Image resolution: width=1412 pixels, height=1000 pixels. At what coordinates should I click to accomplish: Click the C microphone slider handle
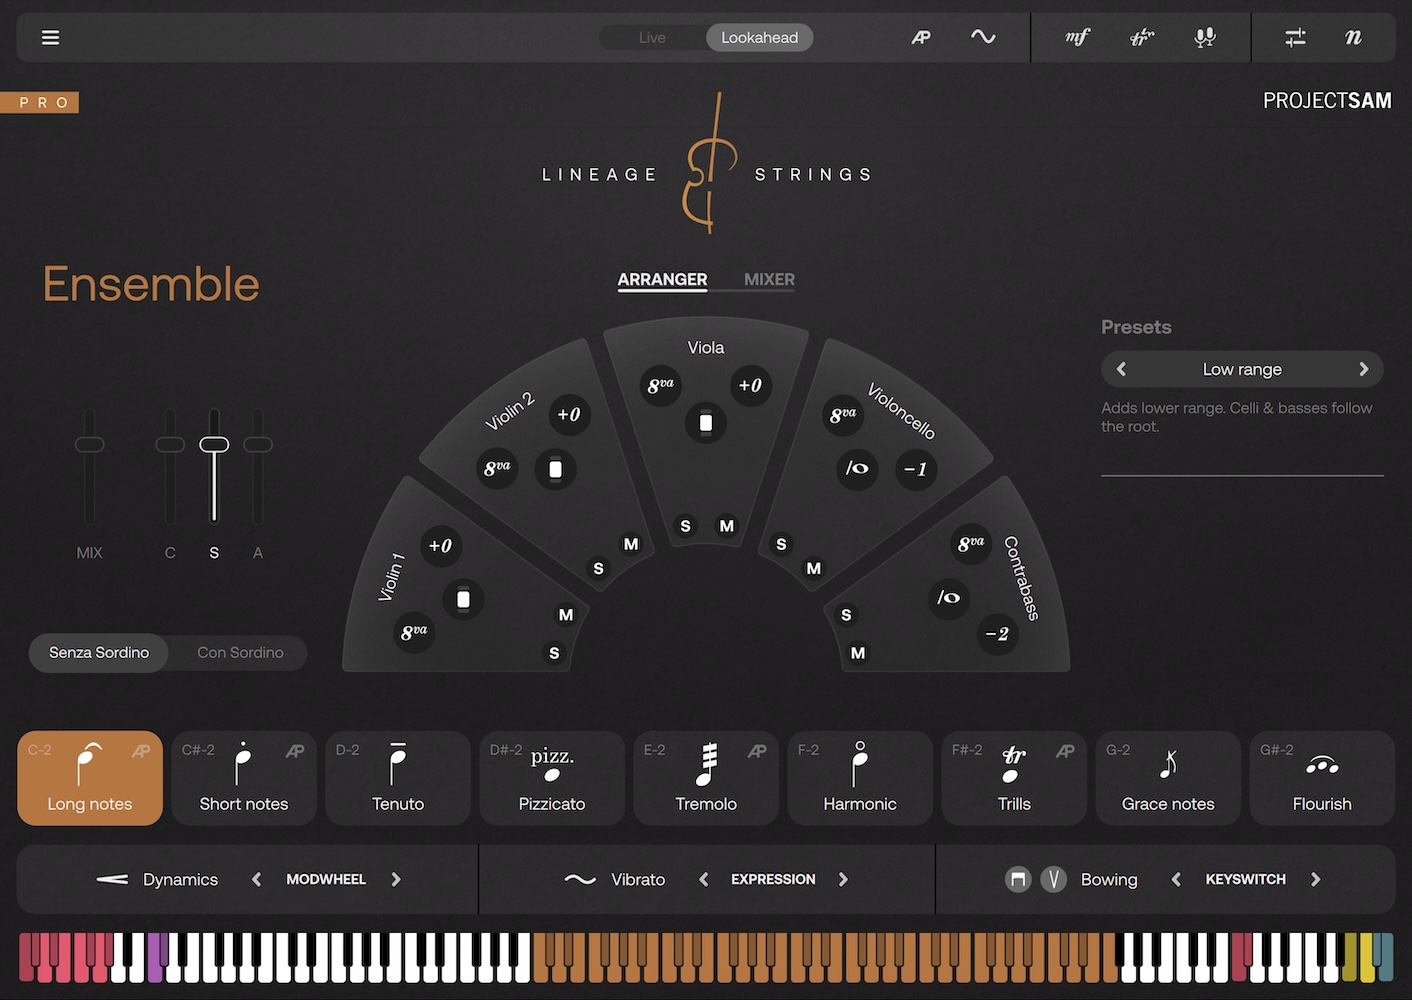[x=170, y=444]
